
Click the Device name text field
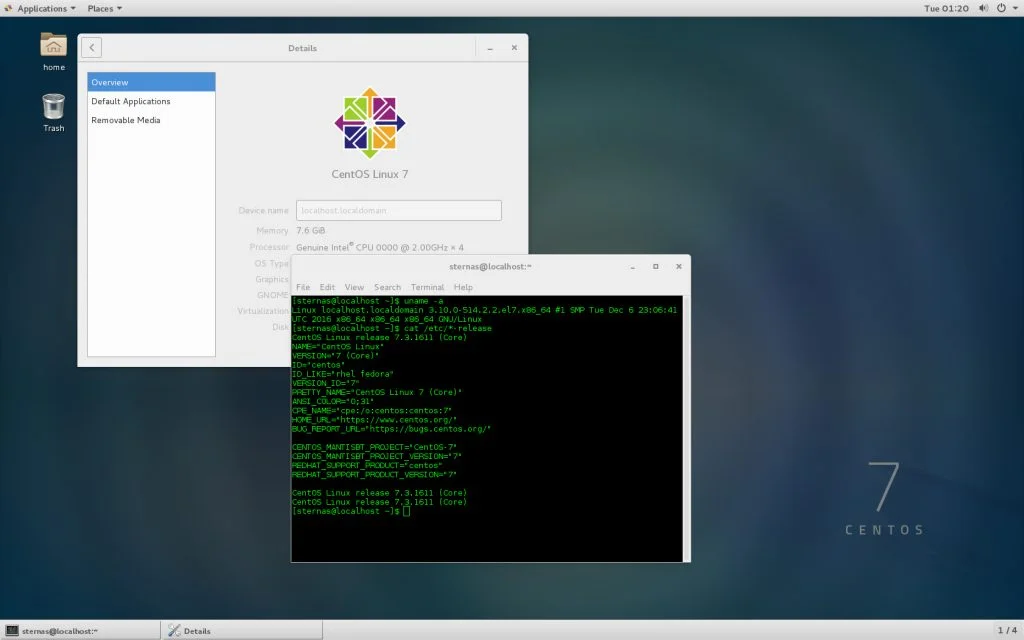pyautogui.click(x=398, y=210)
